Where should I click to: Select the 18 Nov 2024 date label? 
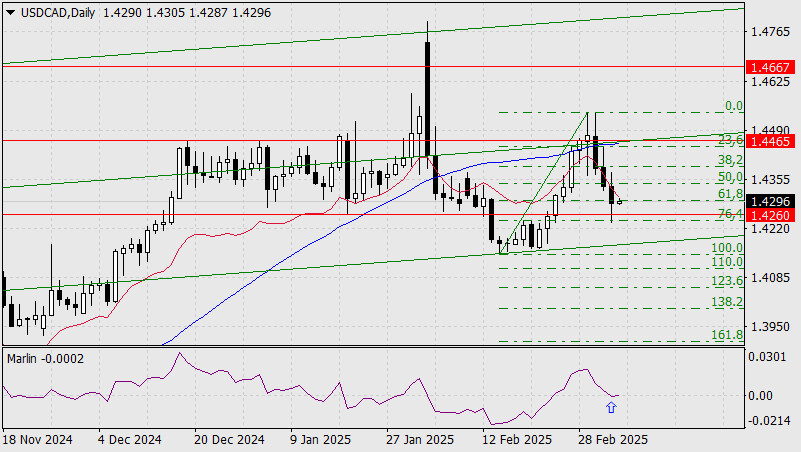[x=37, y=440]
